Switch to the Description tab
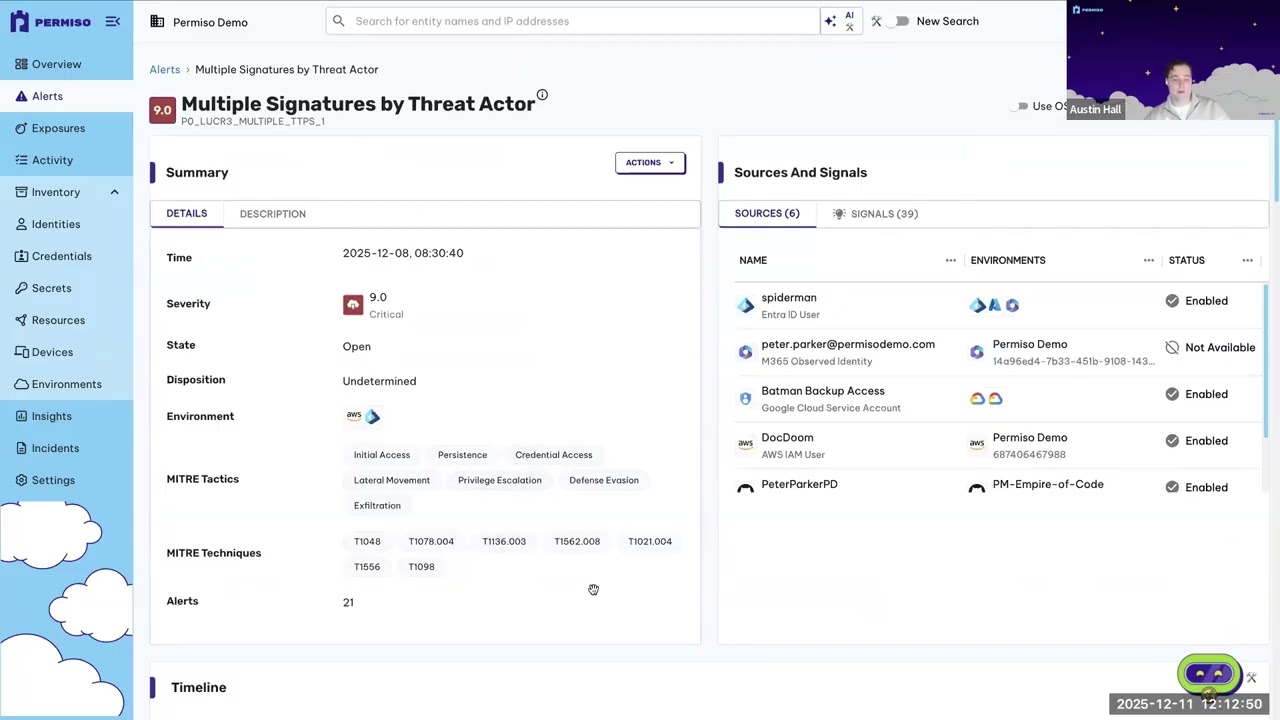The height and width of the screenshot is (720, 1280). tap(273, 214)
